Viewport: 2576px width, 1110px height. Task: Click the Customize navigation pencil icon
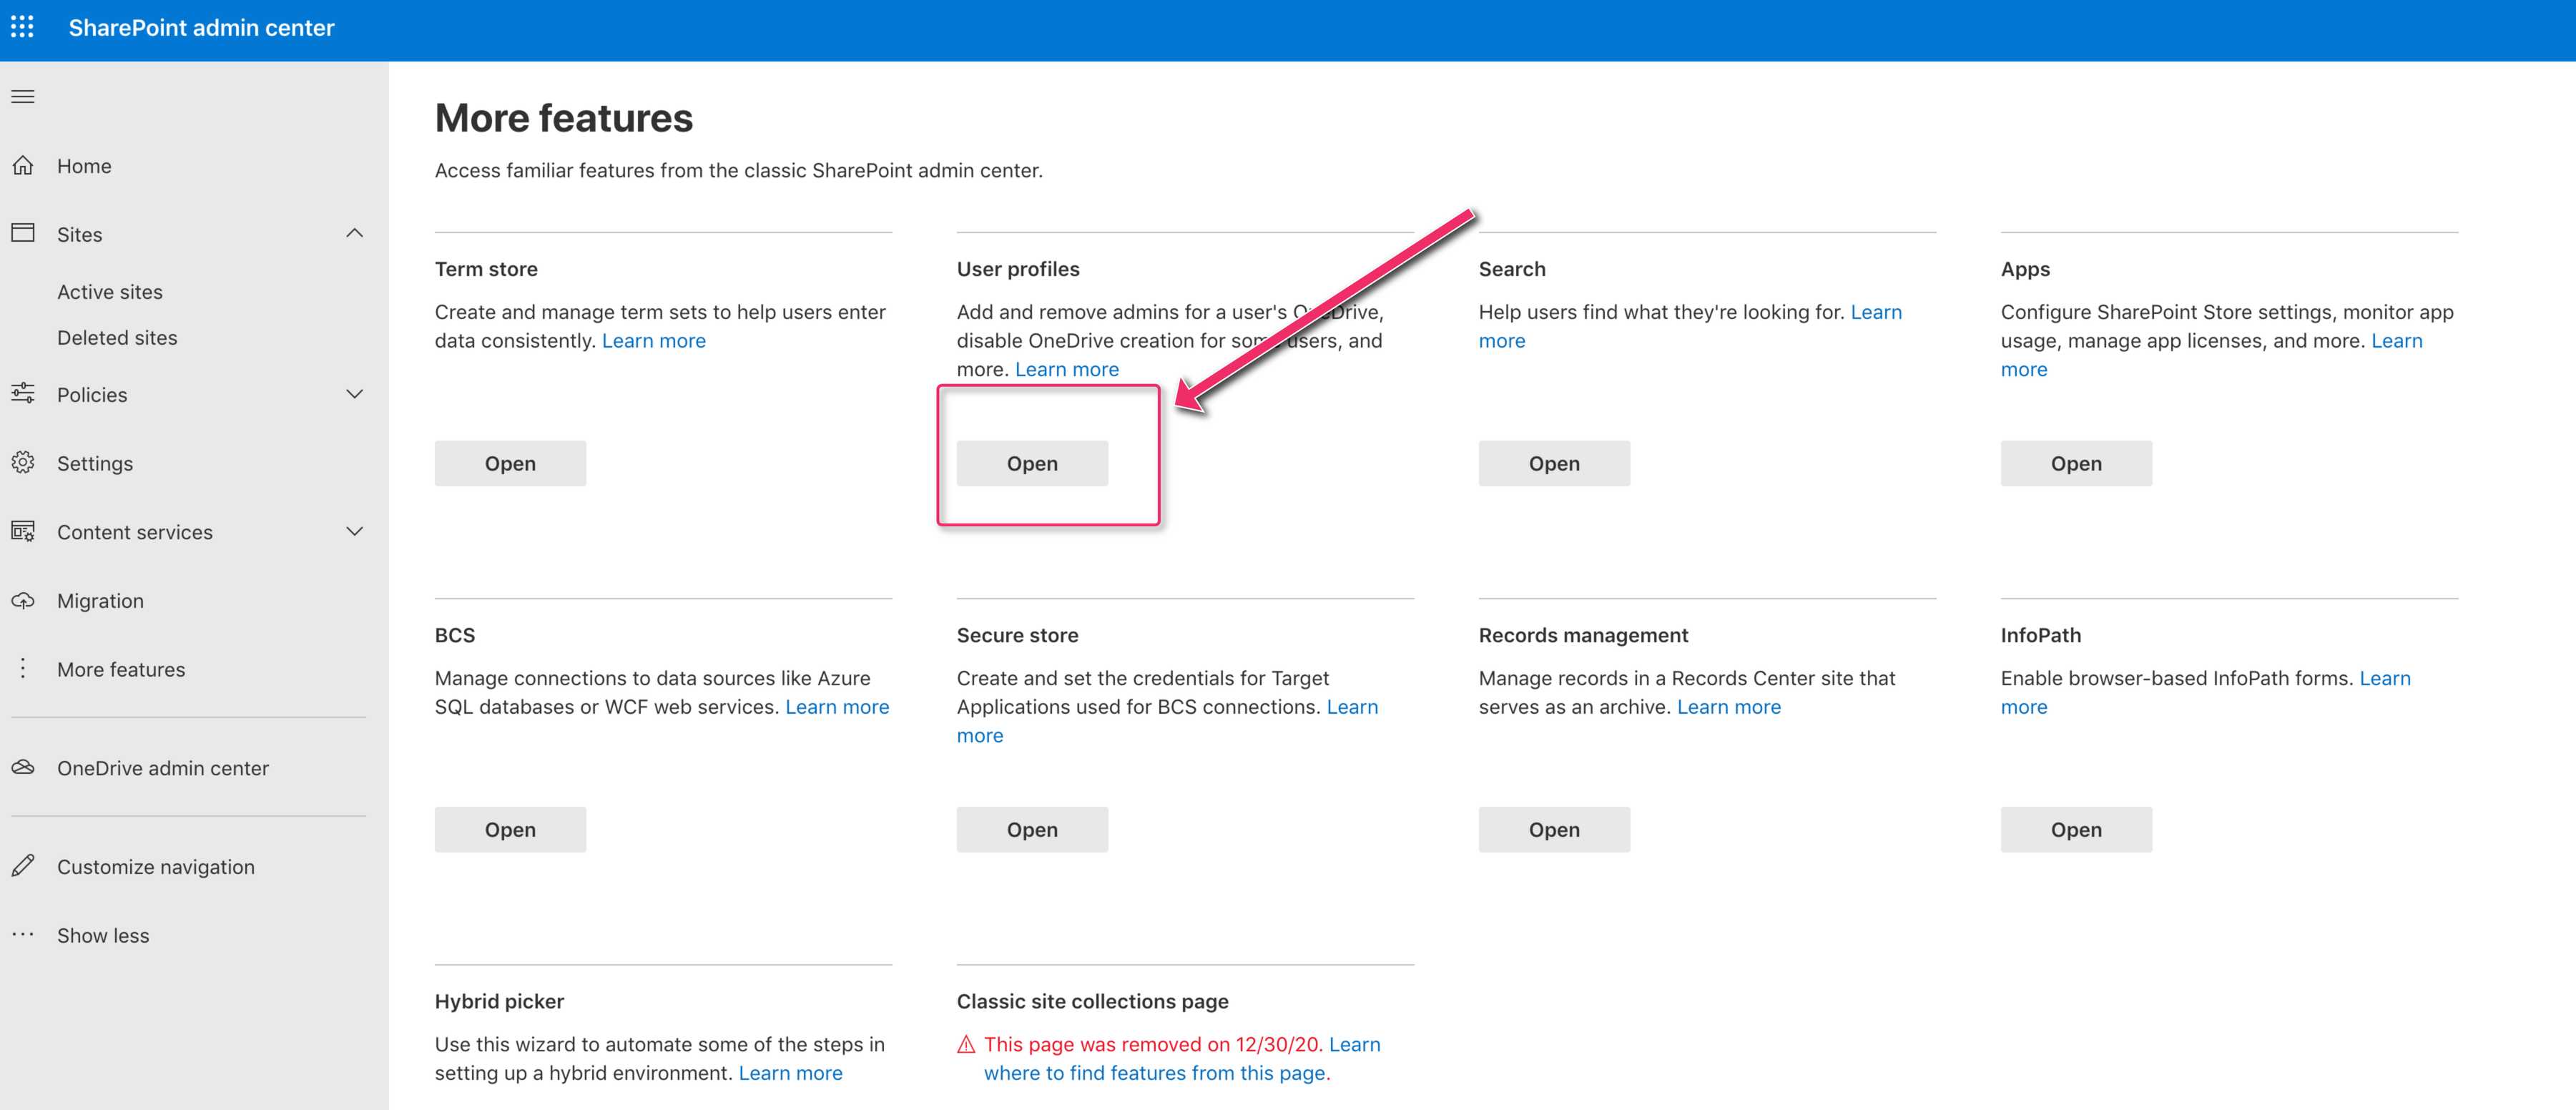[x=23, y=866]
